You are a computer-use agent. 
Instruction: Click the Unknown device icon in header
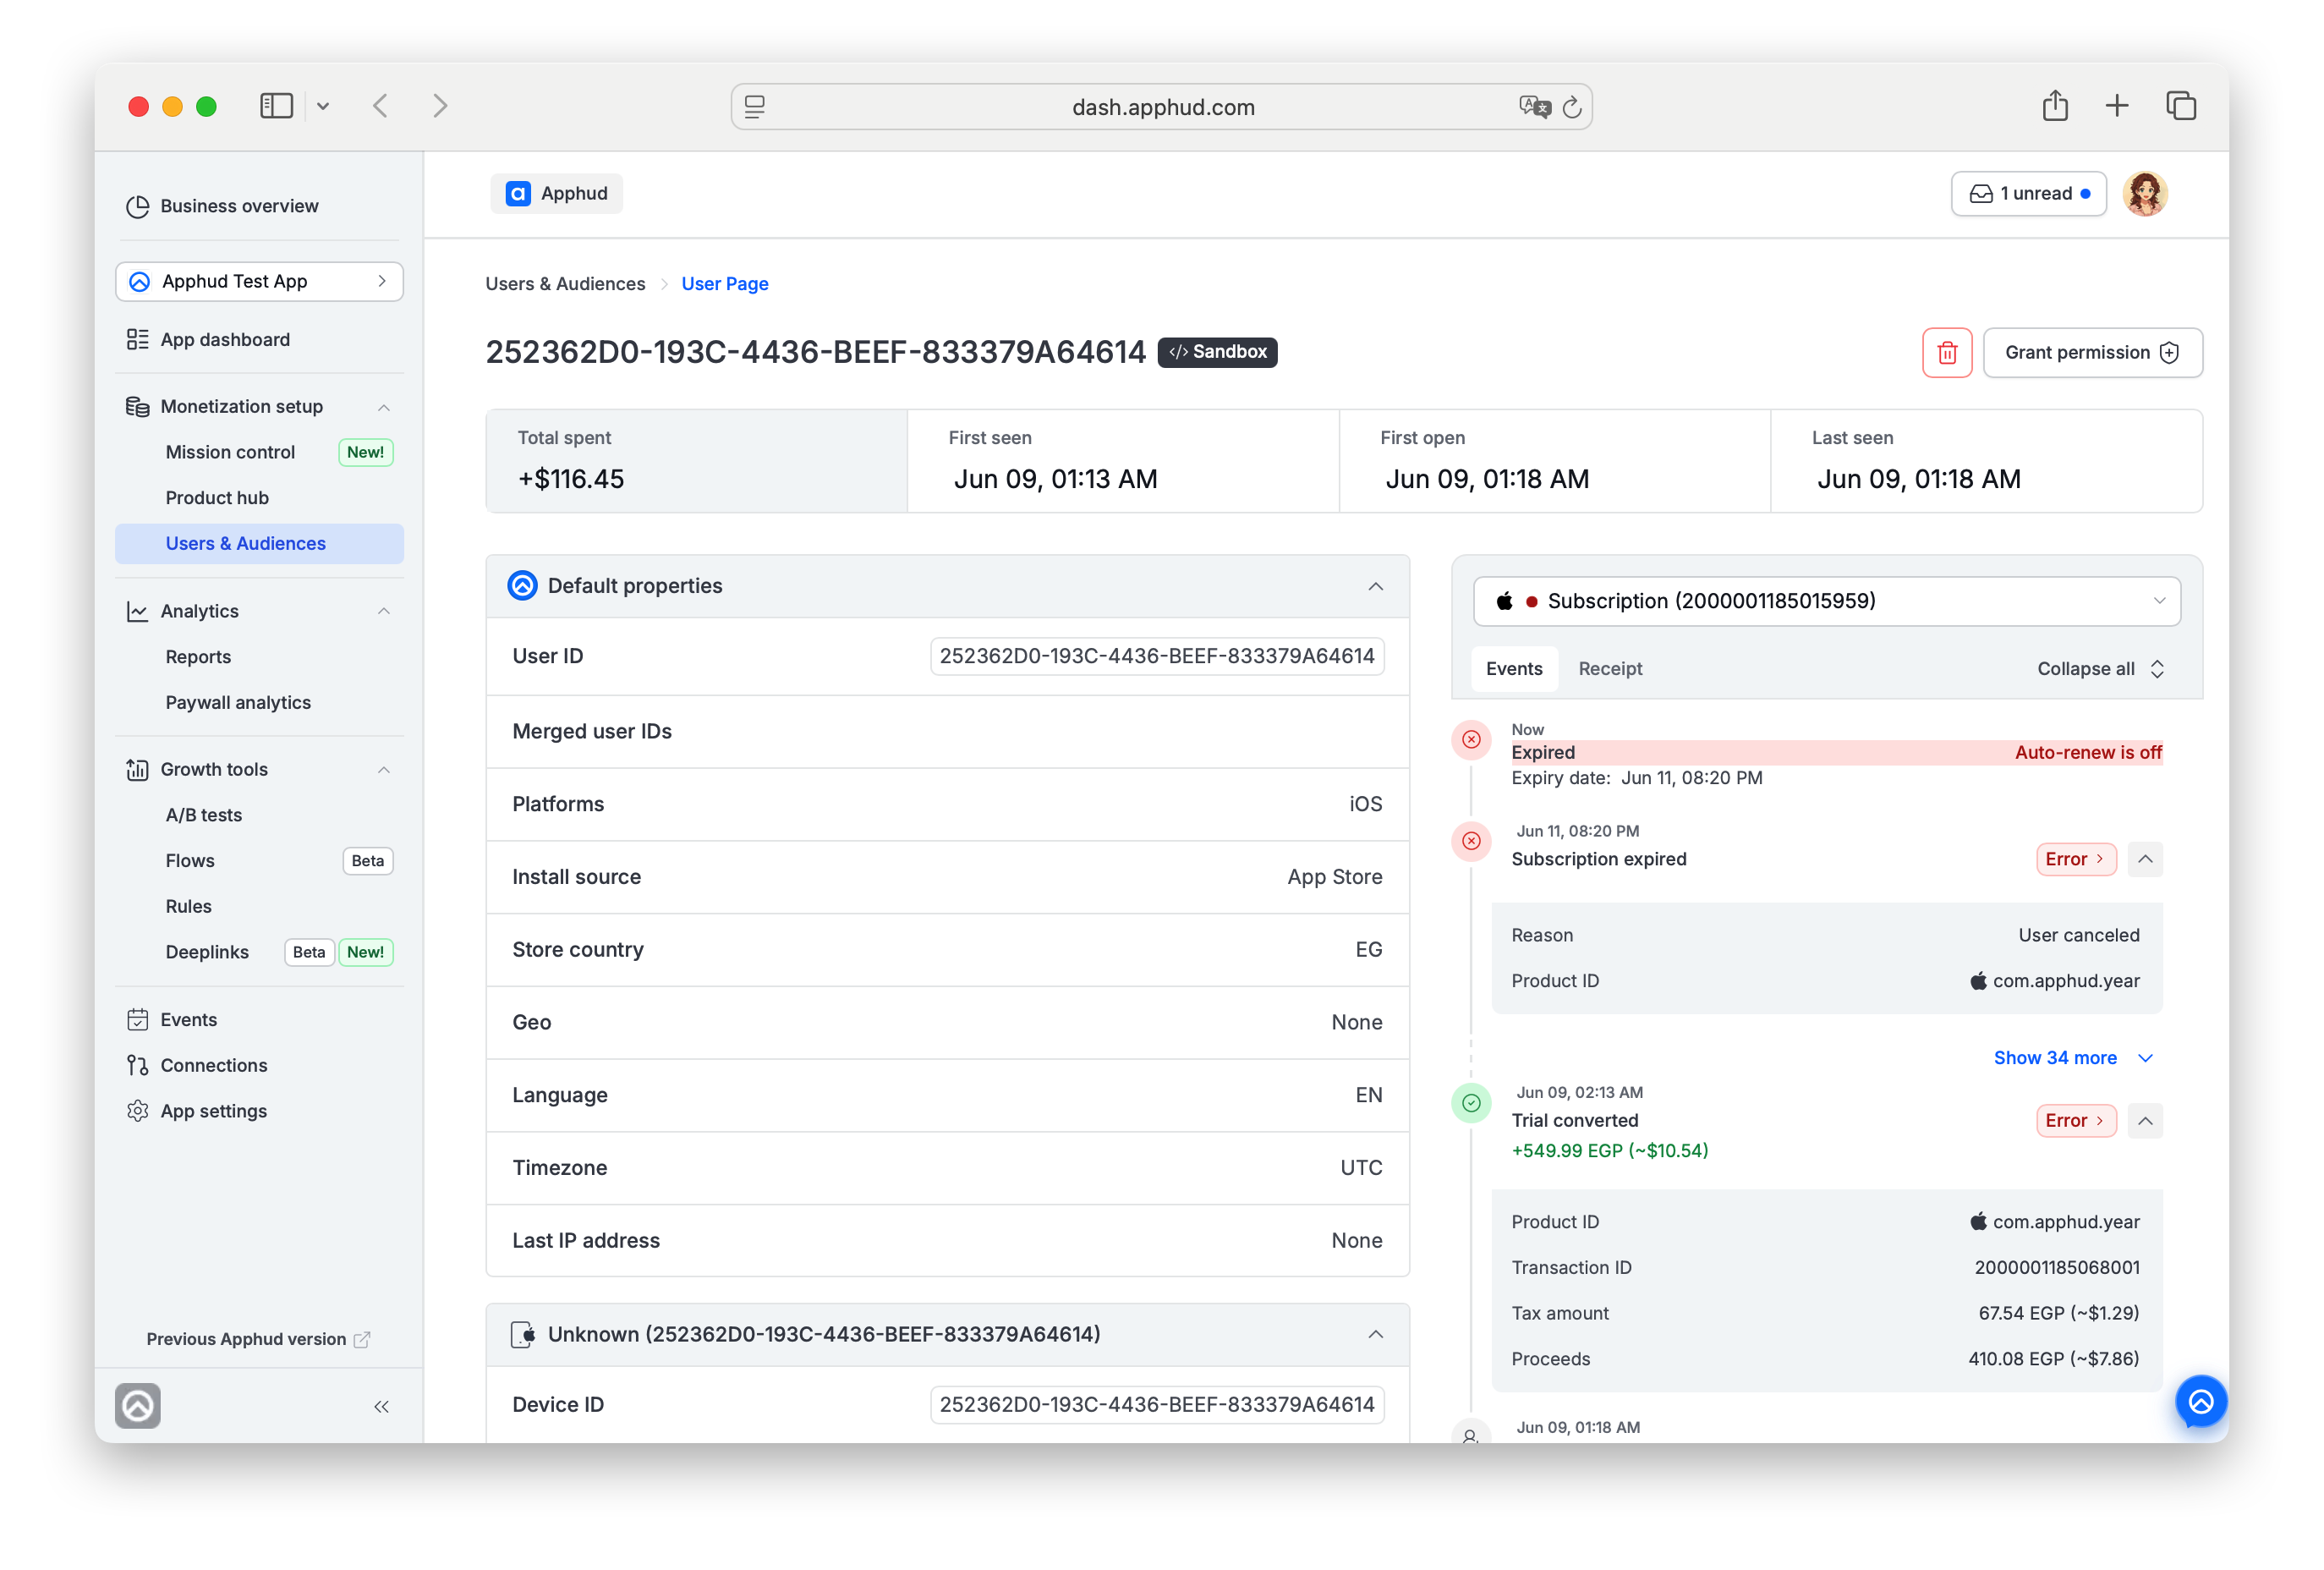[522, 1334]
